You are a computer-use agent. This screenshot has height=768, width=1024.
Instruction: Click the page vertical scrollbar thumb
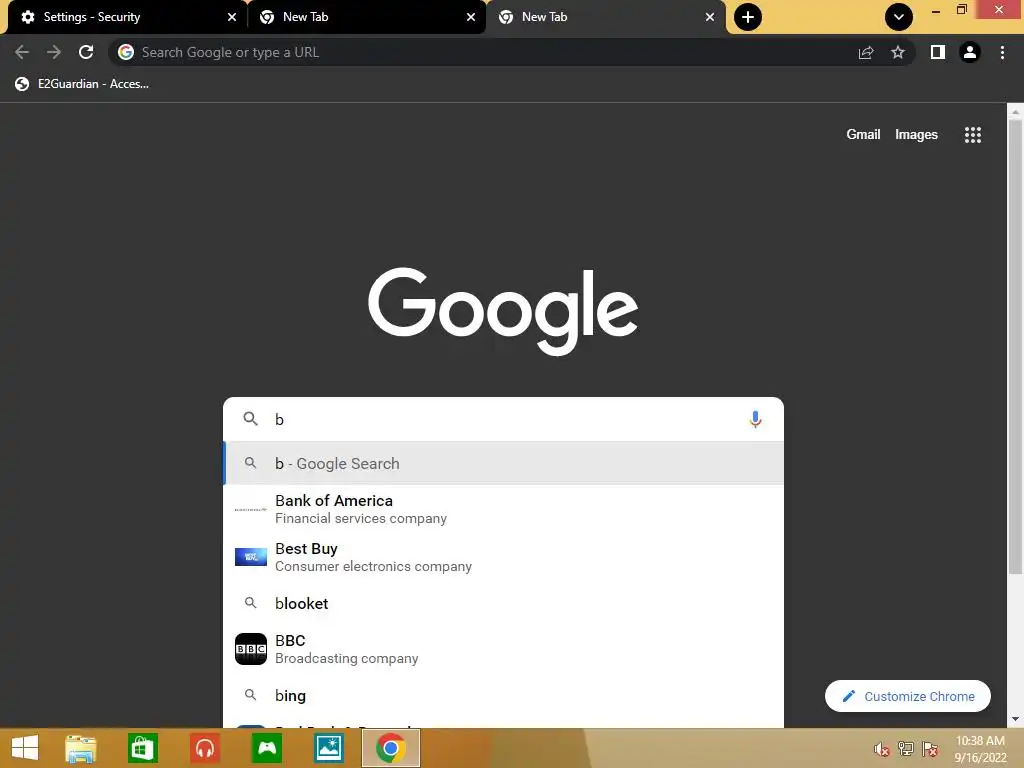(x=1015, y=347)
